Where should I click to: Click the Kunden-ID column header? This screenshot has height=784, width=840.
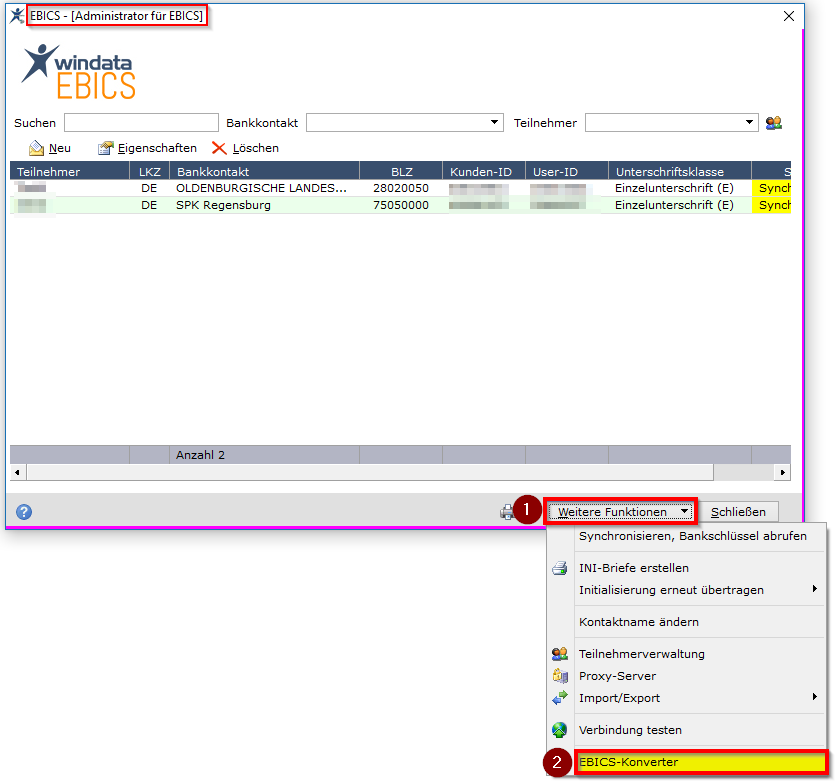[x=484, y=171]
